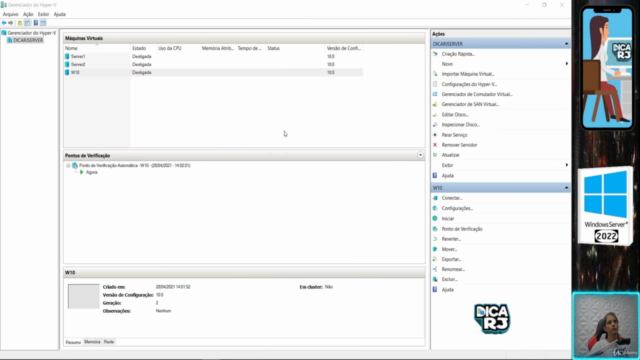This screenshot has width=640, height=360.
Task: Collapse the automatic checkpoint tree node
Action: click(69, 166)
